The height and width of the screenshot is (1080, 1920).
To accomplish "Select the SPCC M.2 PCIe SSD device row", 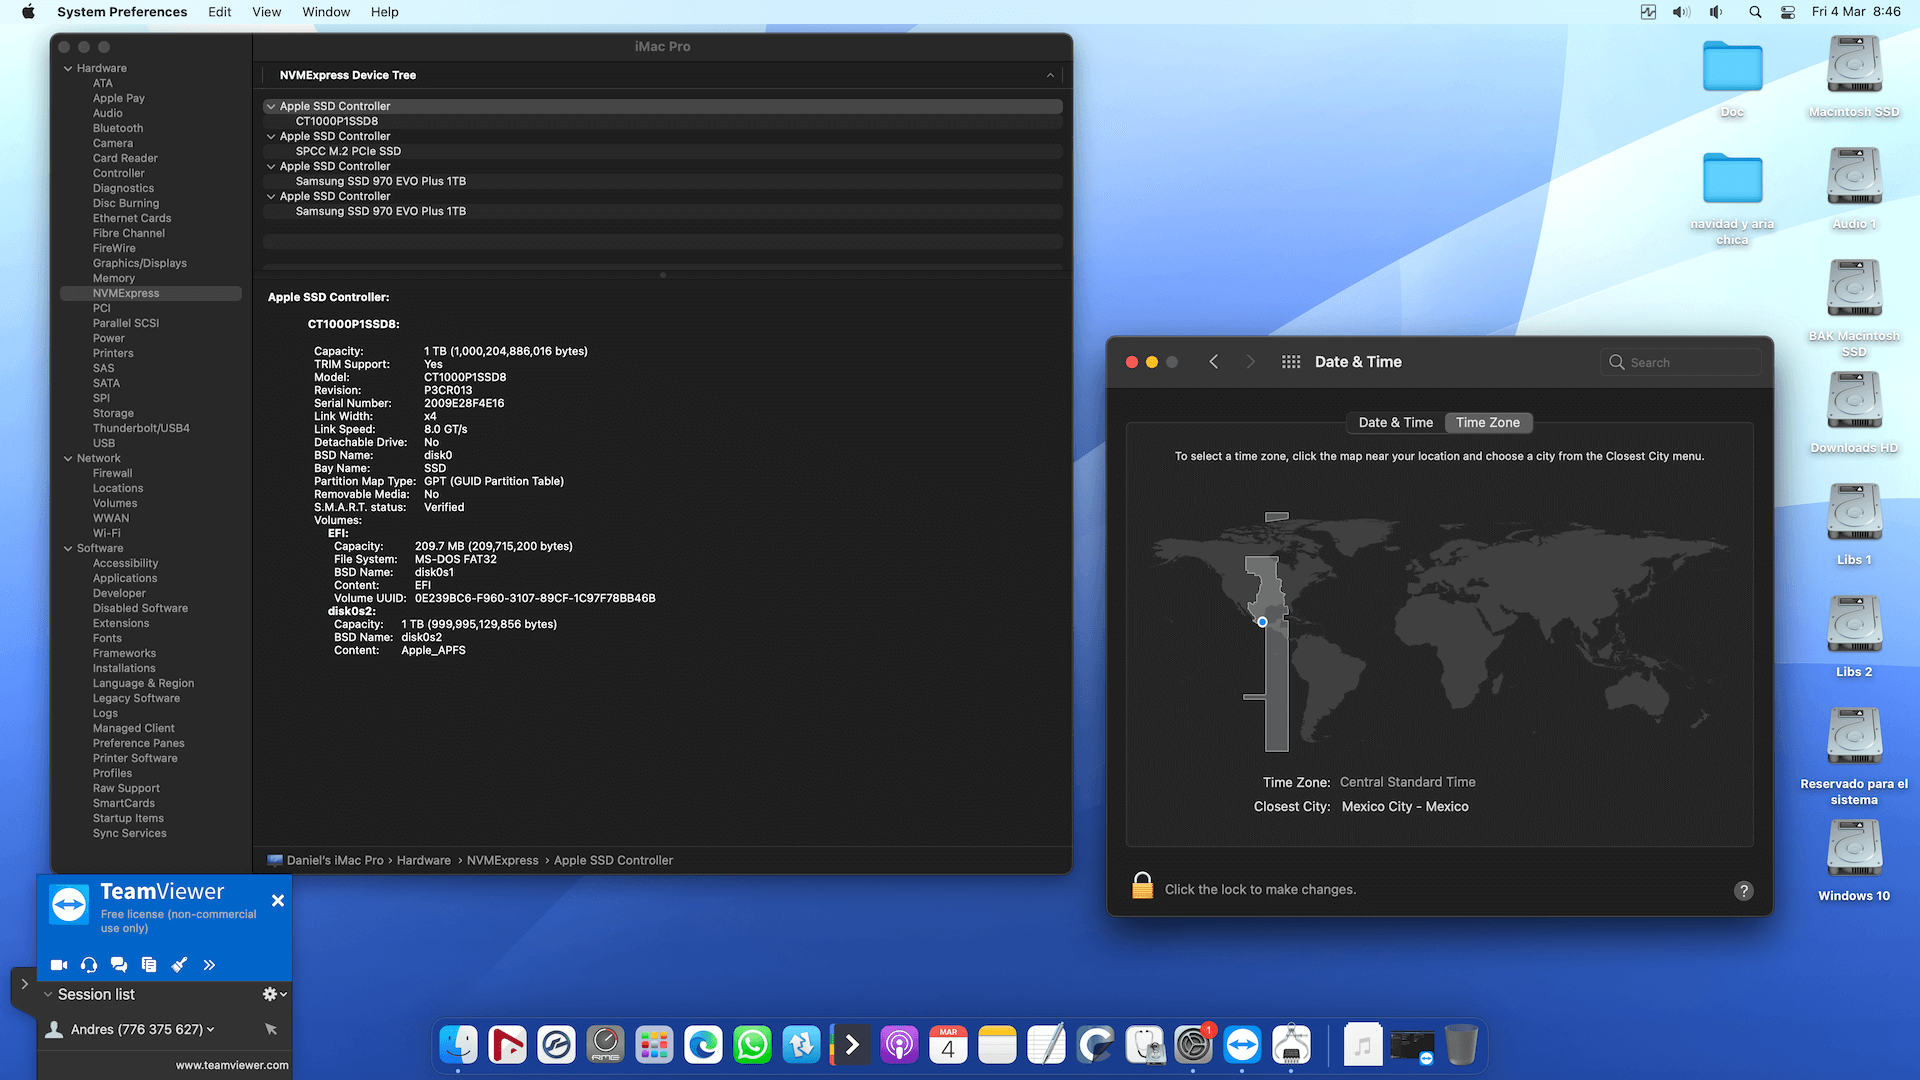I will (662, 151).
